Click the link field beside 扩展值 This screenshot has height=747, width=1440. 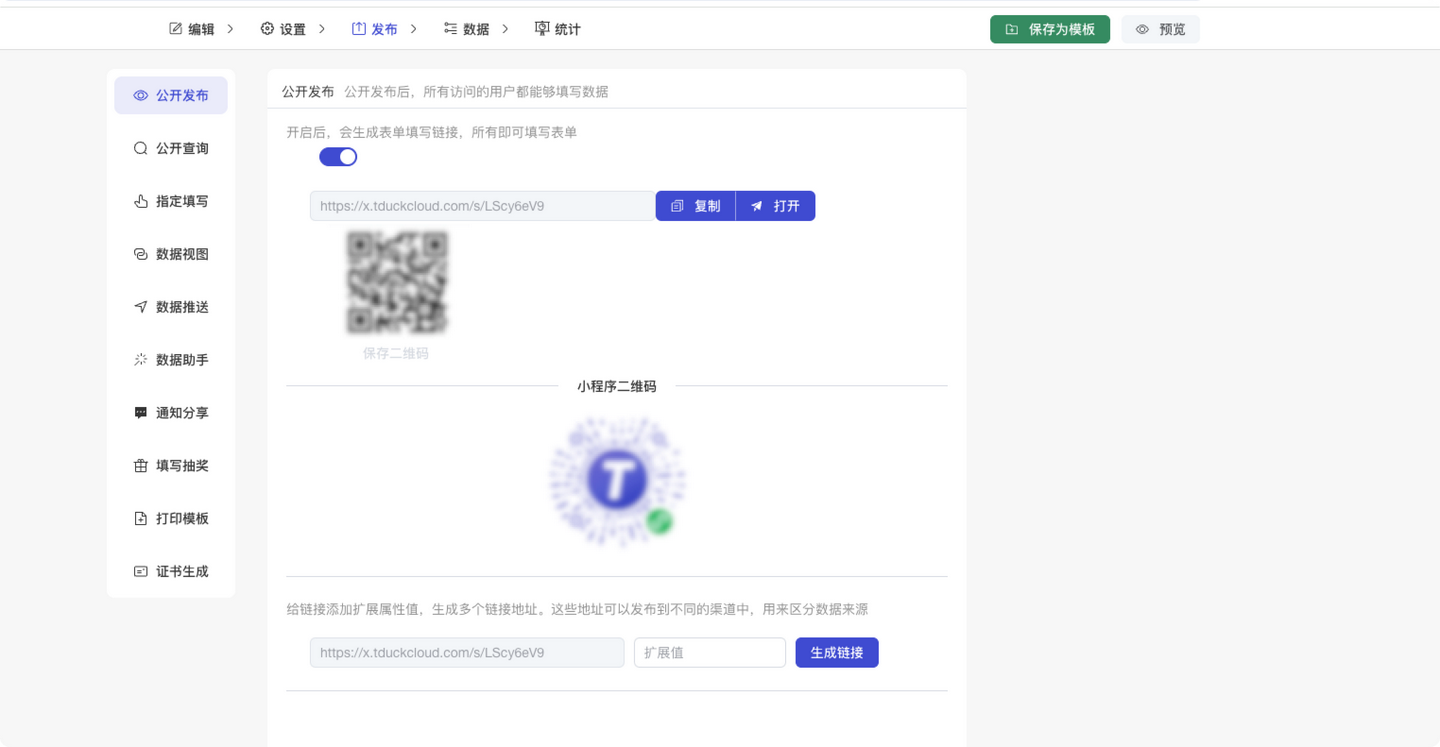467,653
